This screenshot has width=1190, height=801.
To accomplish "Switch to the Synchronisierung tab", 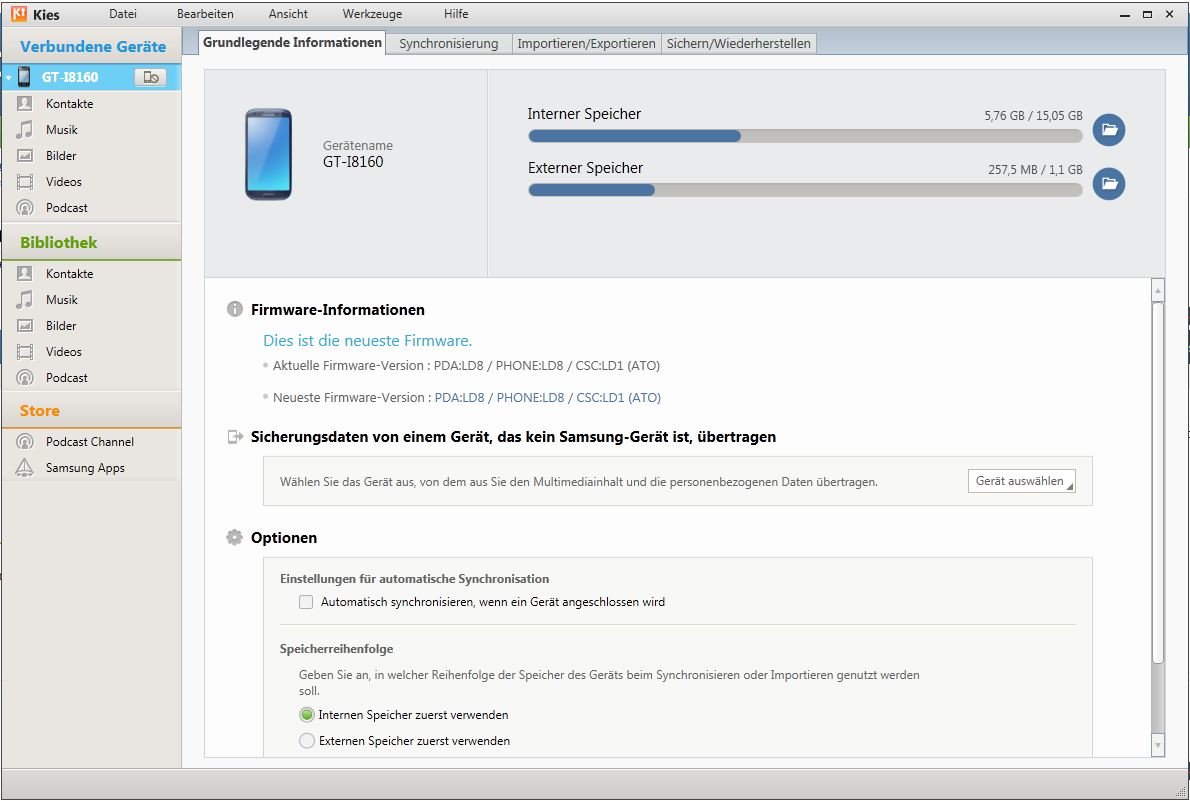I will tap(449, 43).
